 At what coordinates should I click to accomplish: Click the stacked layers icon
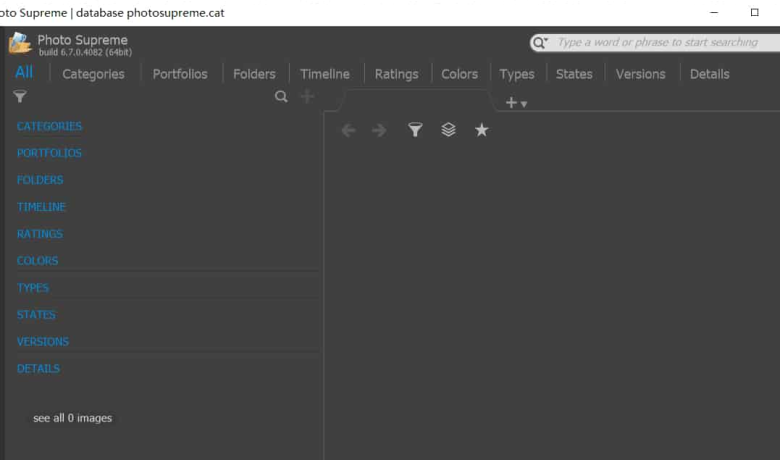(448, 130)
